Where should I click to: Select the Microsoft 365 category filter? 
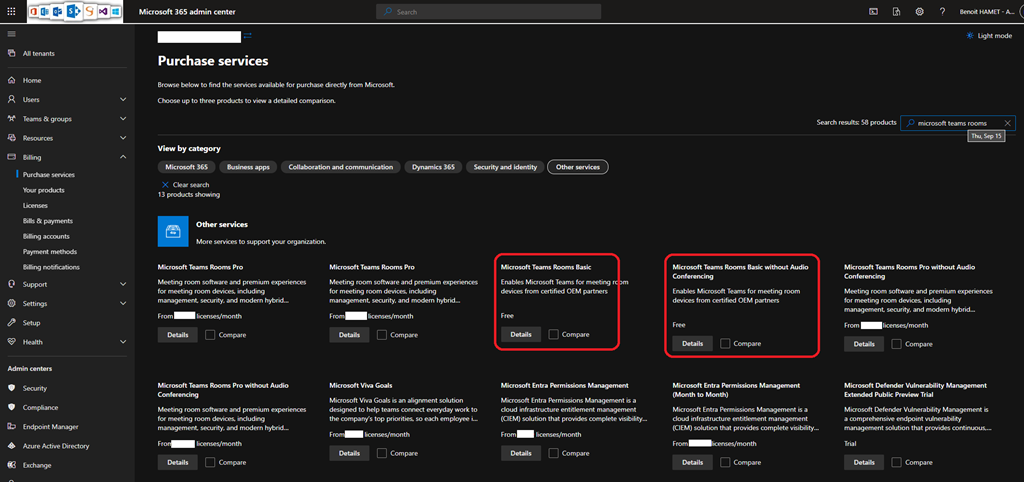coord(186,167)
